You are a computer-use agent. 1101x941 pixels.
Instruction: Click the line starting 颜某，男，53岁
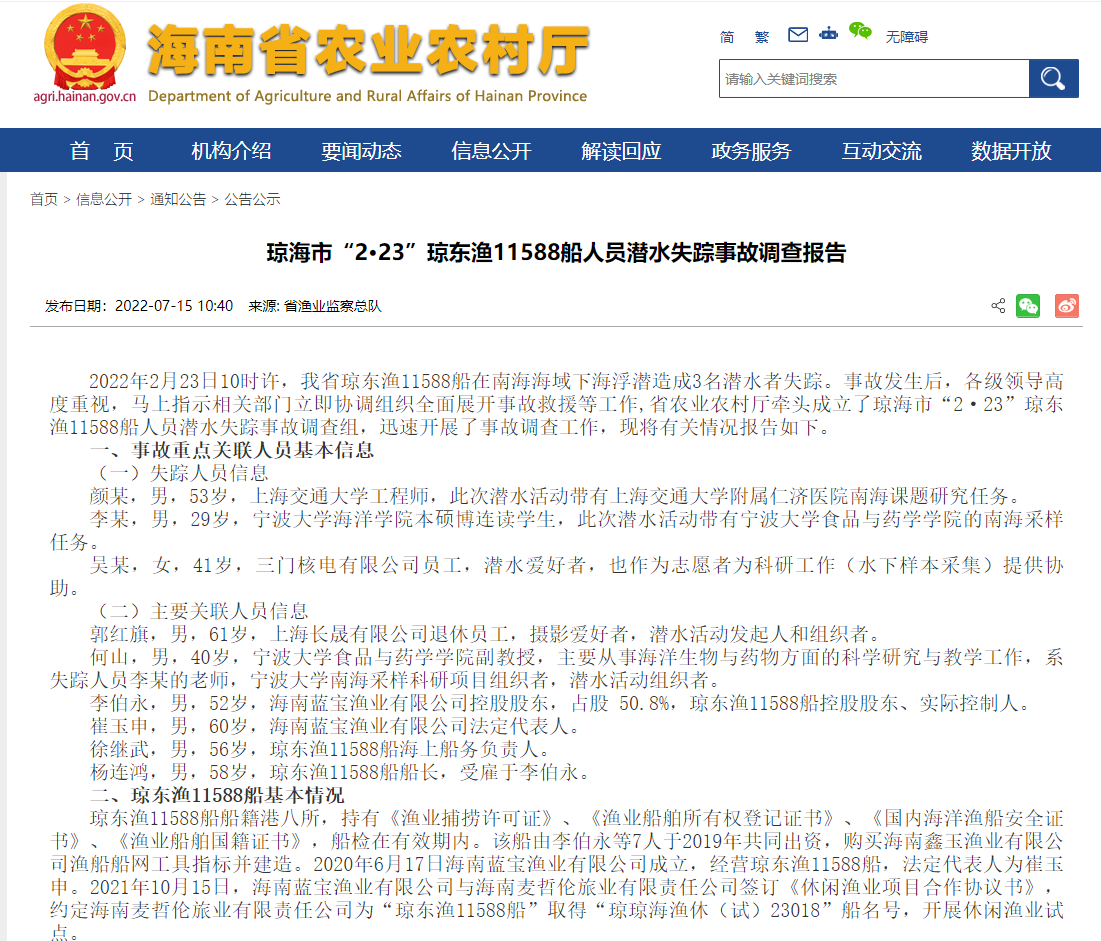[558, 496]
